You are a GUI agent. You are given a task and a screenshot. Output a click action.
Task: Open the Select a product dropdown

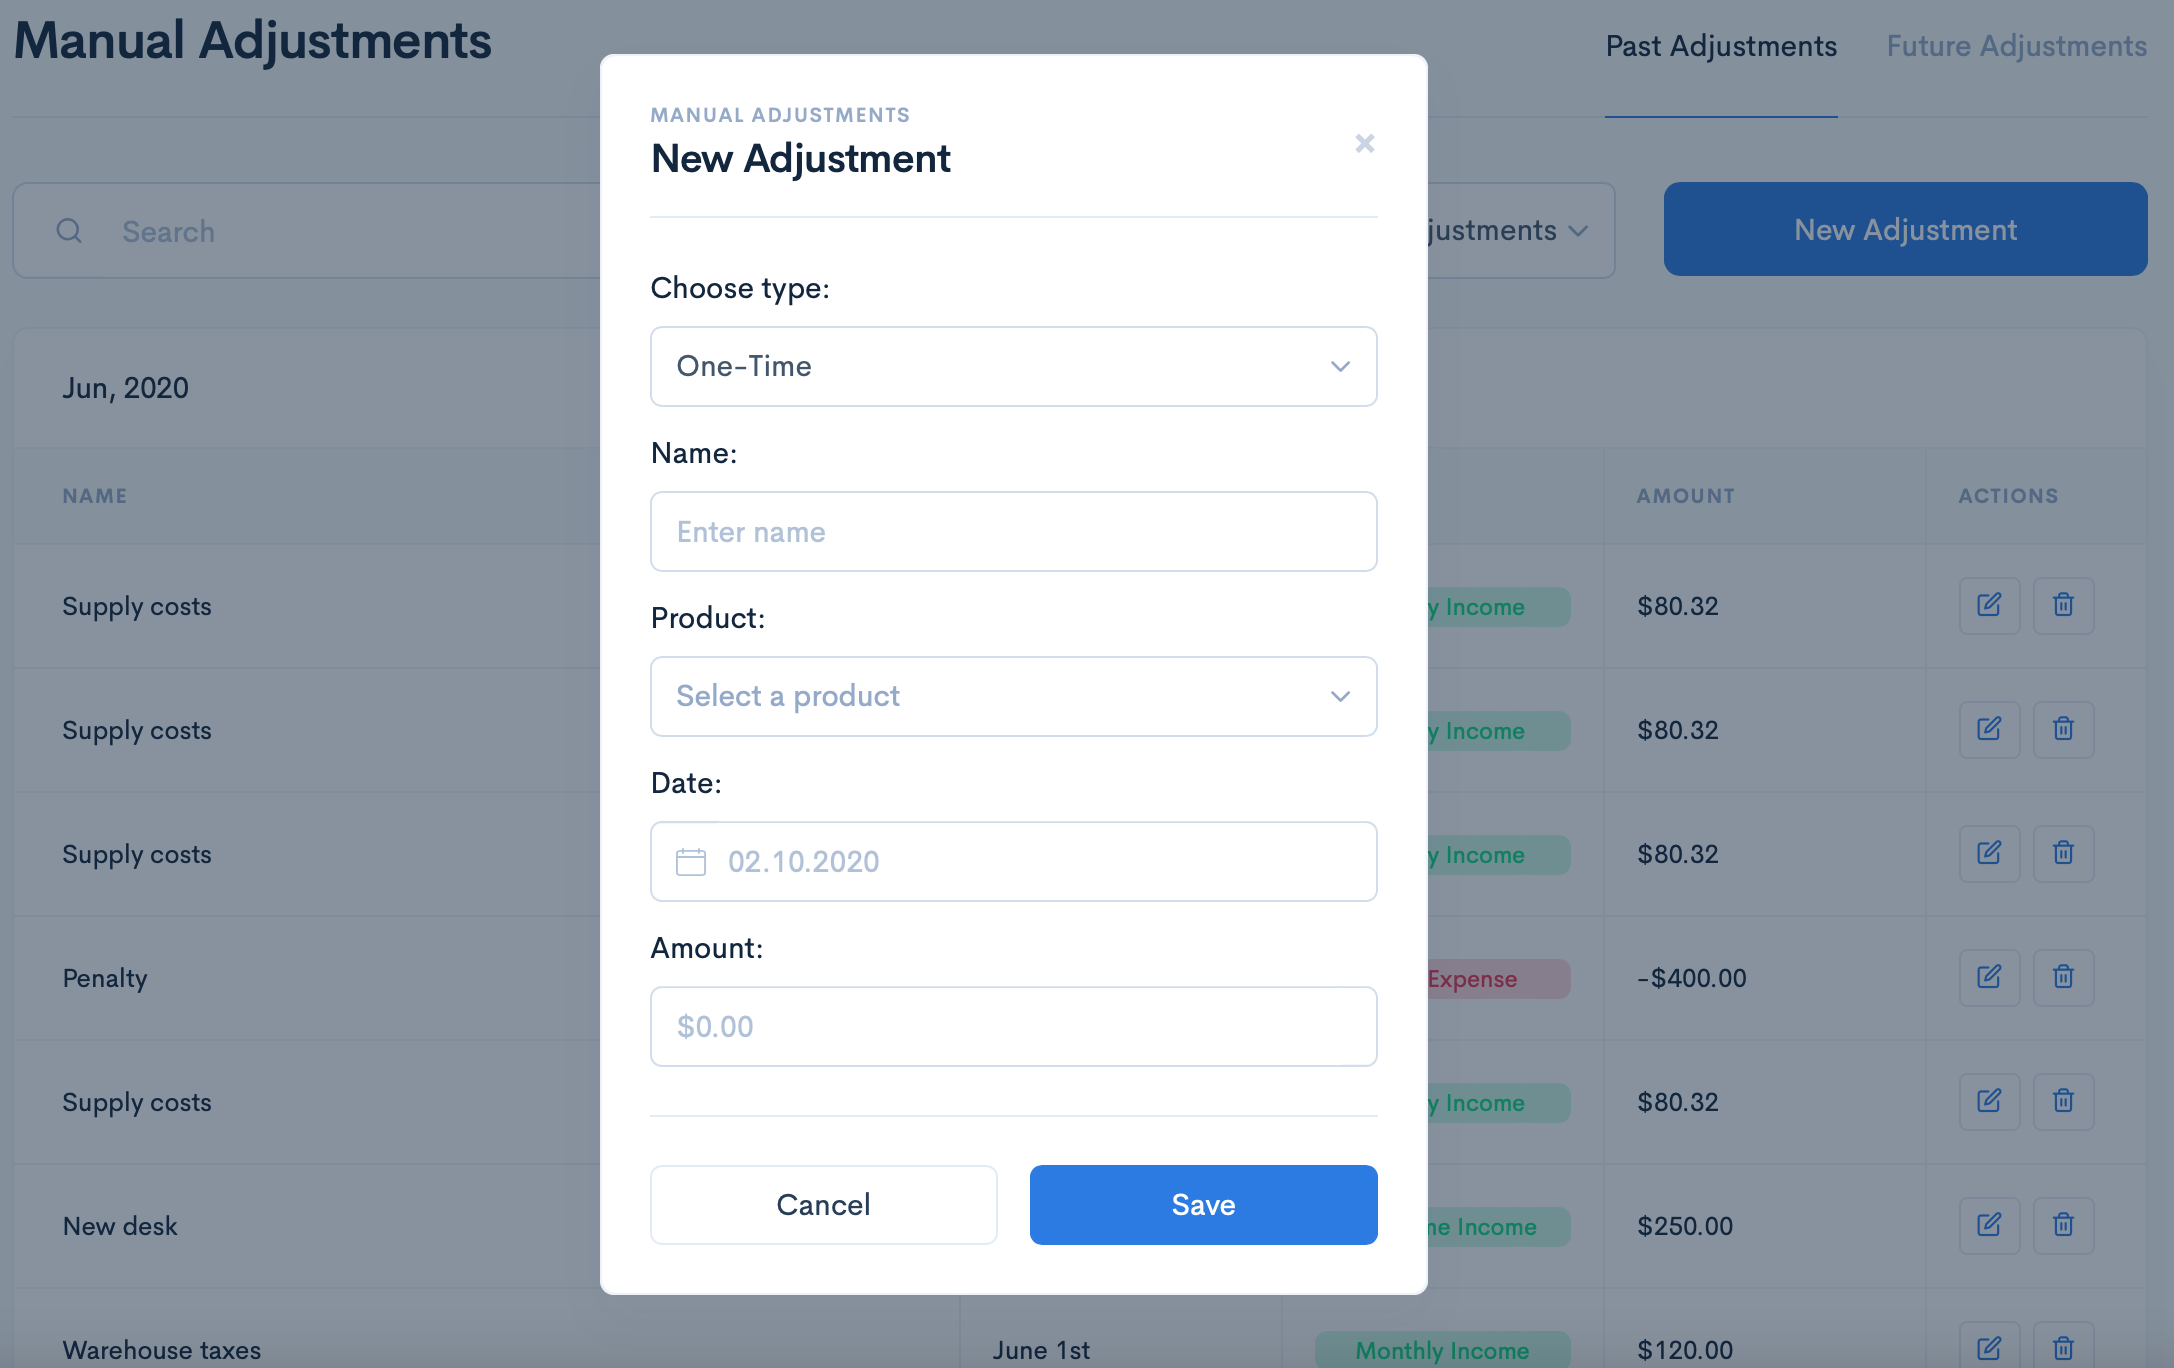1013,696
